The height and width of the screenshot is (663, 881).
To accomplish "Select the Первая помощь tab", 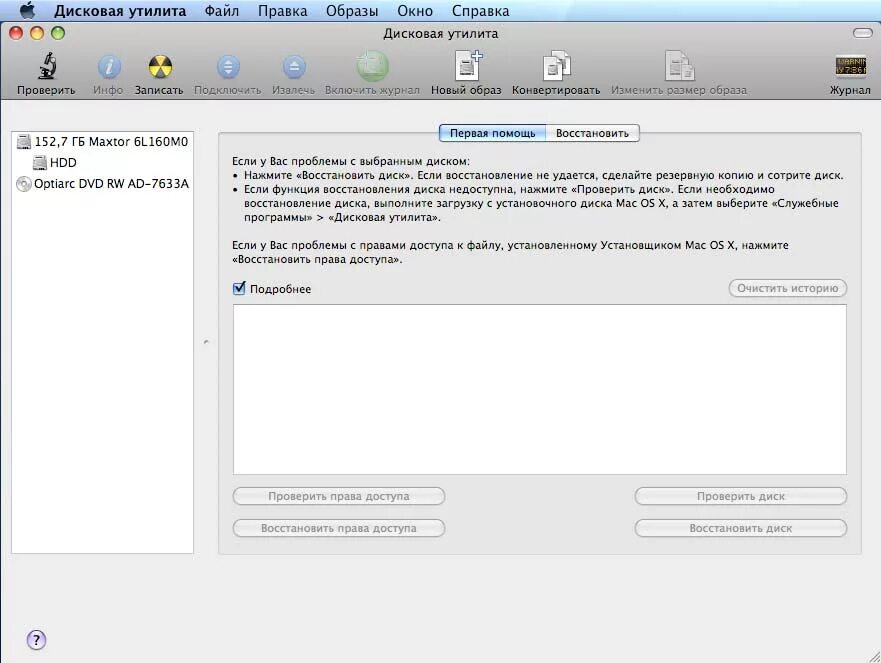I will (x=492, y=132).
